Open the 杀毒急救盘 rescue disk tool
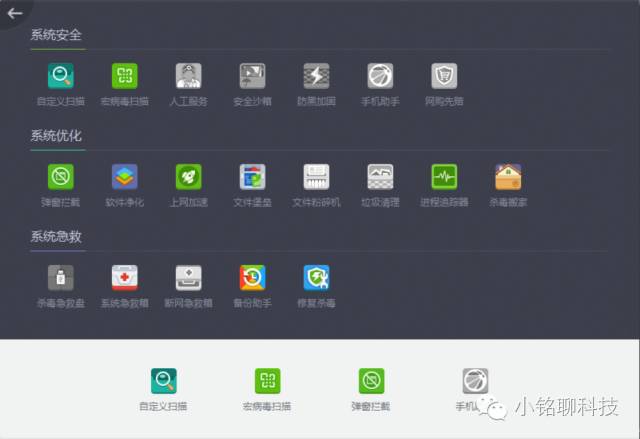 tap(61, 278)
